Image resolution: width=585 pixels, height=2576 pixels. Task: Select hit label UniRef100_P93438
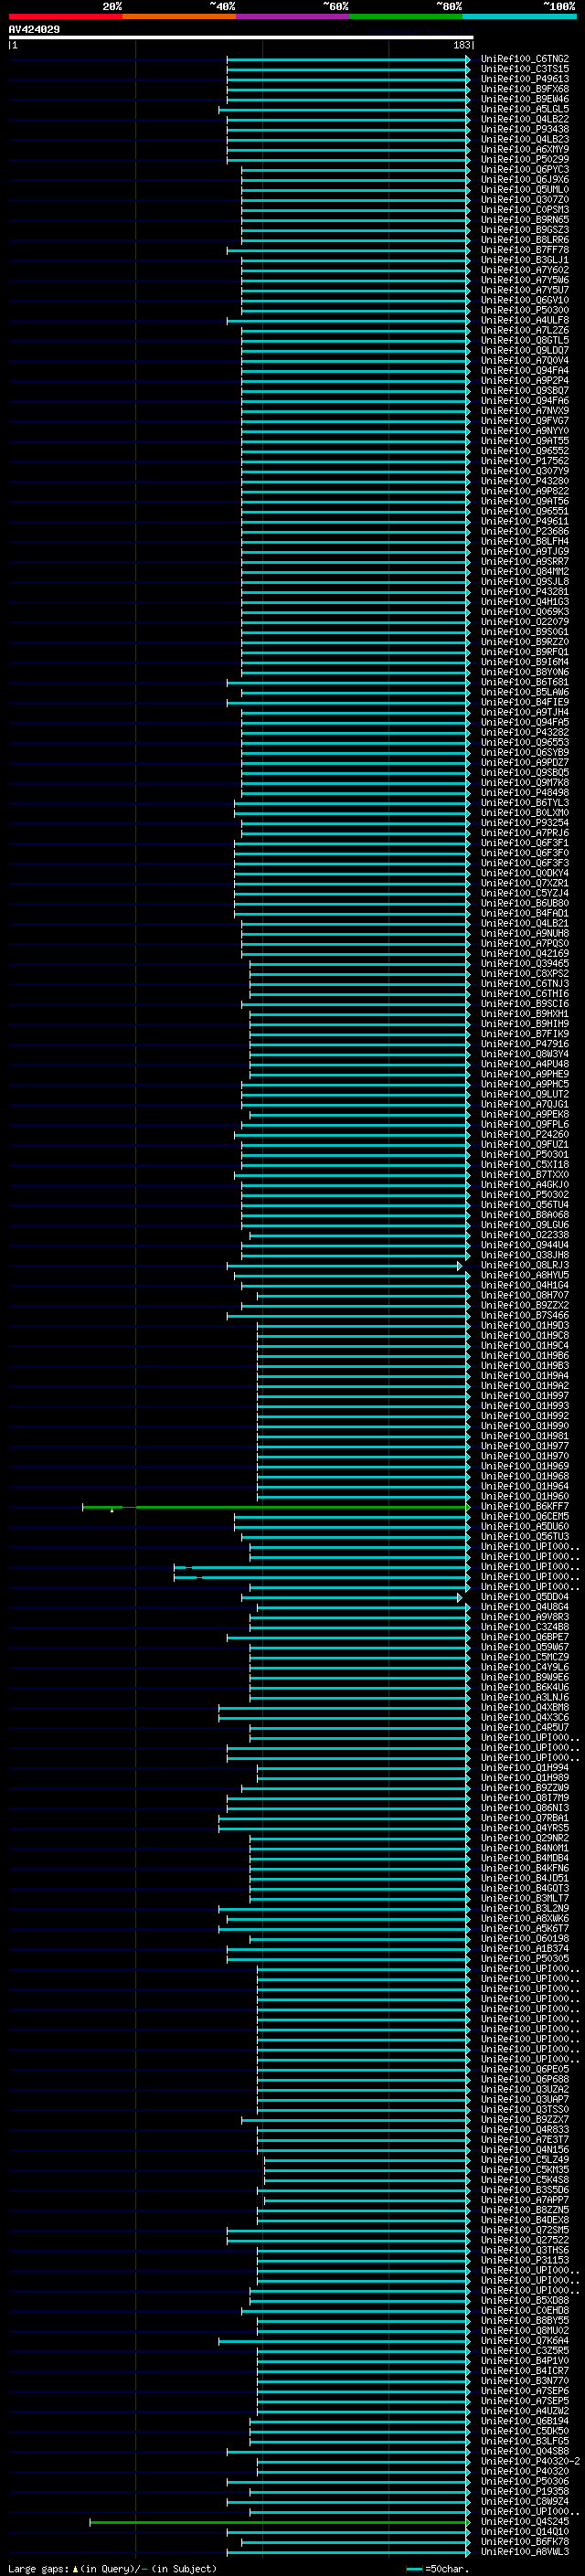(525, 129)
